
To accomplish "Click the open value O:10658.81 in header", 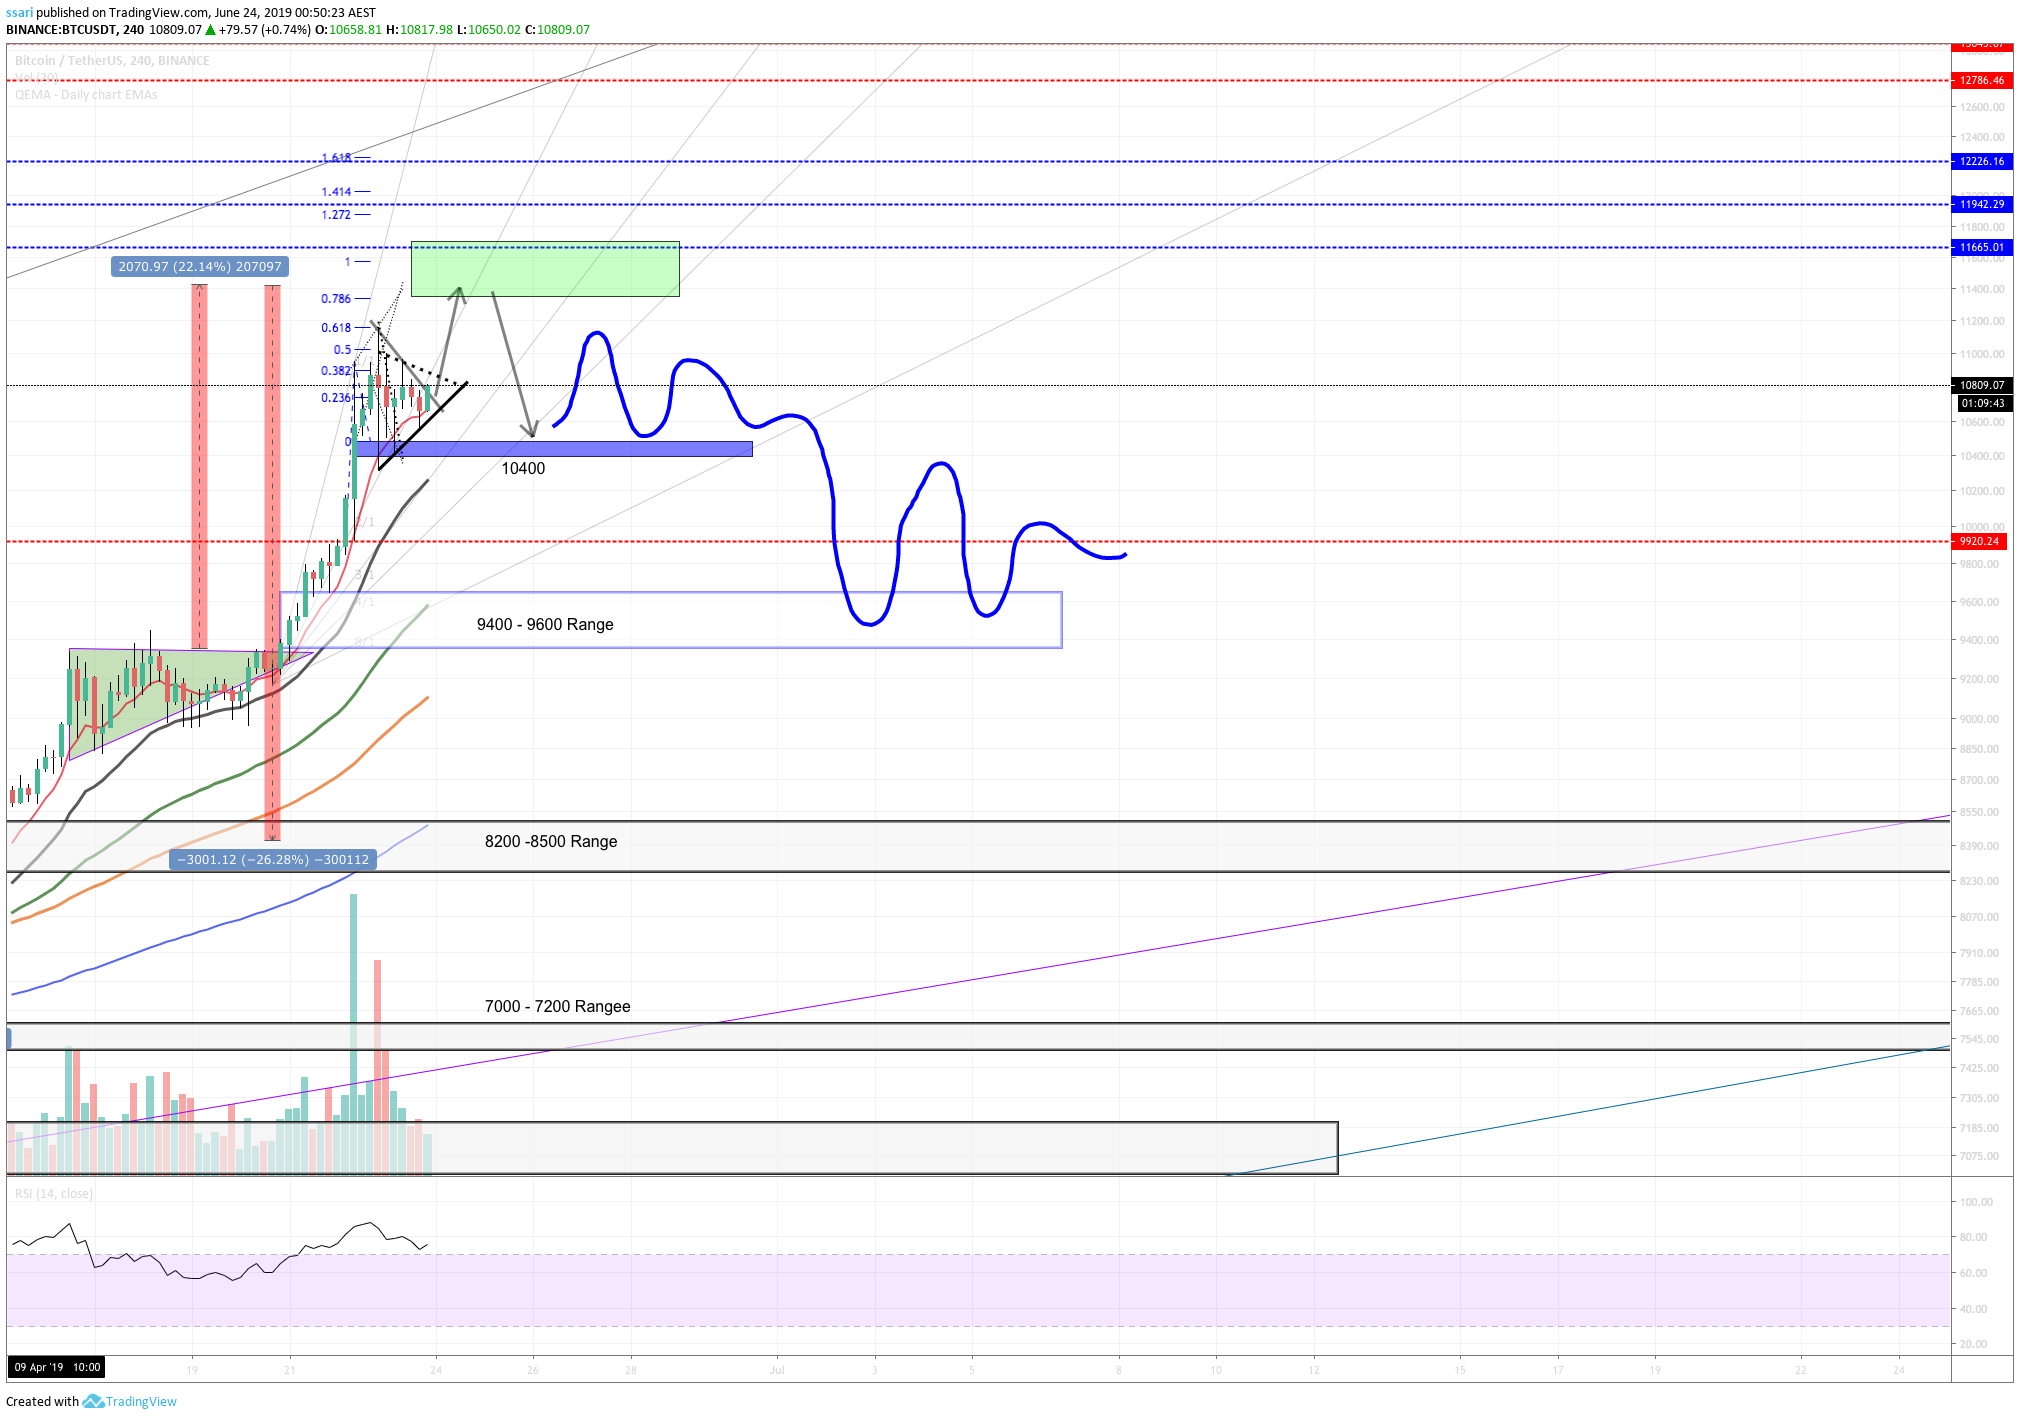I will [x=348, y=29].
